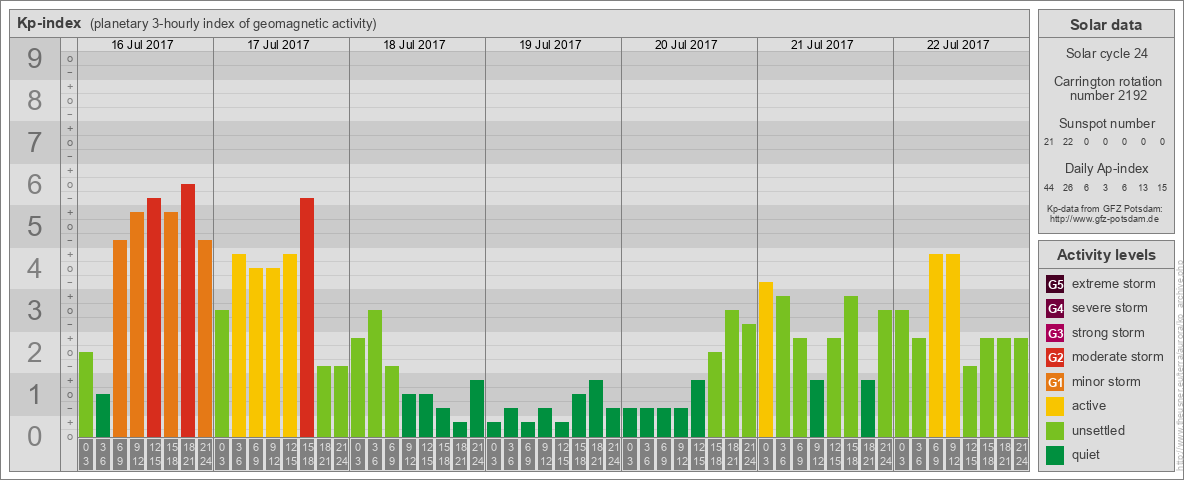Click the dark green quiet swatch
This screenshot has height=480, width=1184.
click(x=1055, y=455)
